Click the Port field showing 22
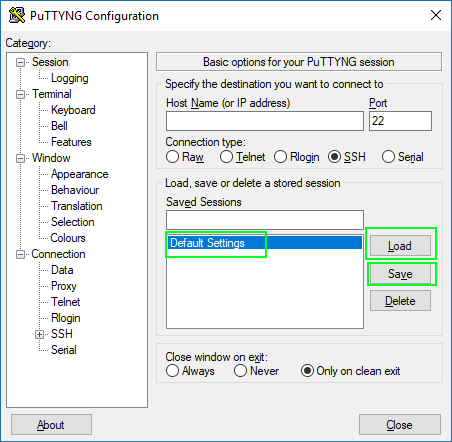Image resolution: width=452 pixels, height=442 pixels. pos(400,121)
